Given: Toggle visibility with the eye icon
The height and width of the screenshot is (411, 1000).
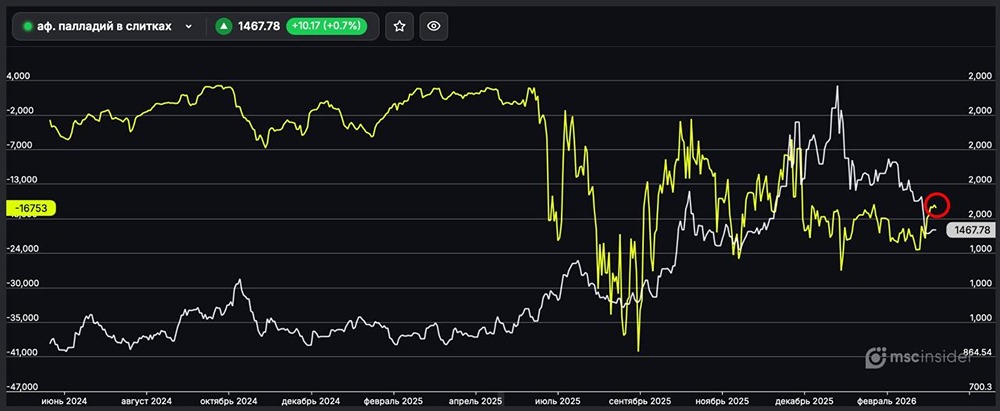Looking at the screenshot, I should [x=434, y=26].
